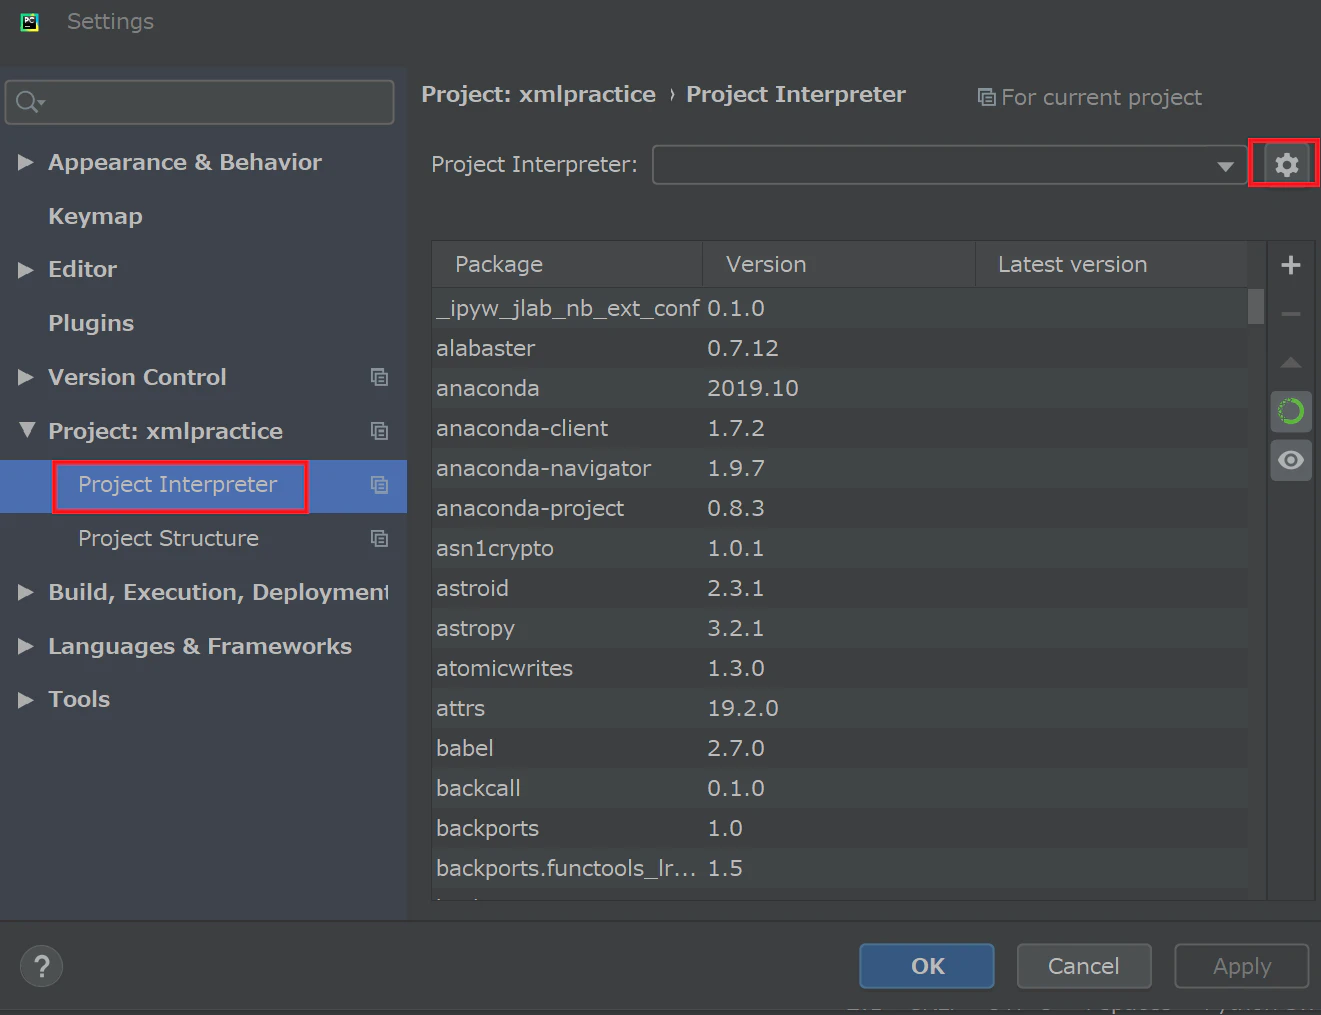Image resolution: width=1321 pixels, height=1015 pixels.
Task: Expand the Tools section arrow
Action: coord(26,700)
